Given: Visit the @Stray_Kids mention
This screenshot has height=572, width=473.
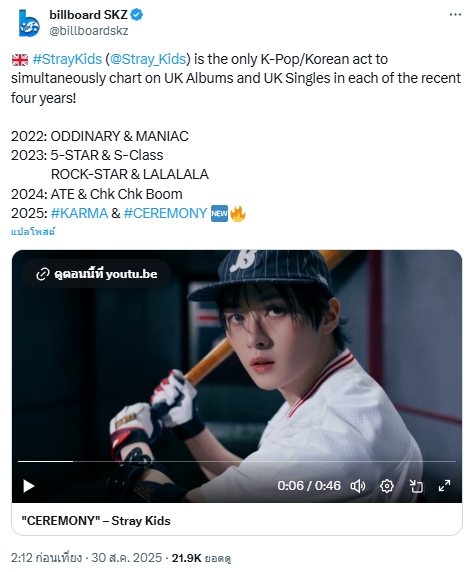Looking at the screenshot, I should 148,59.
